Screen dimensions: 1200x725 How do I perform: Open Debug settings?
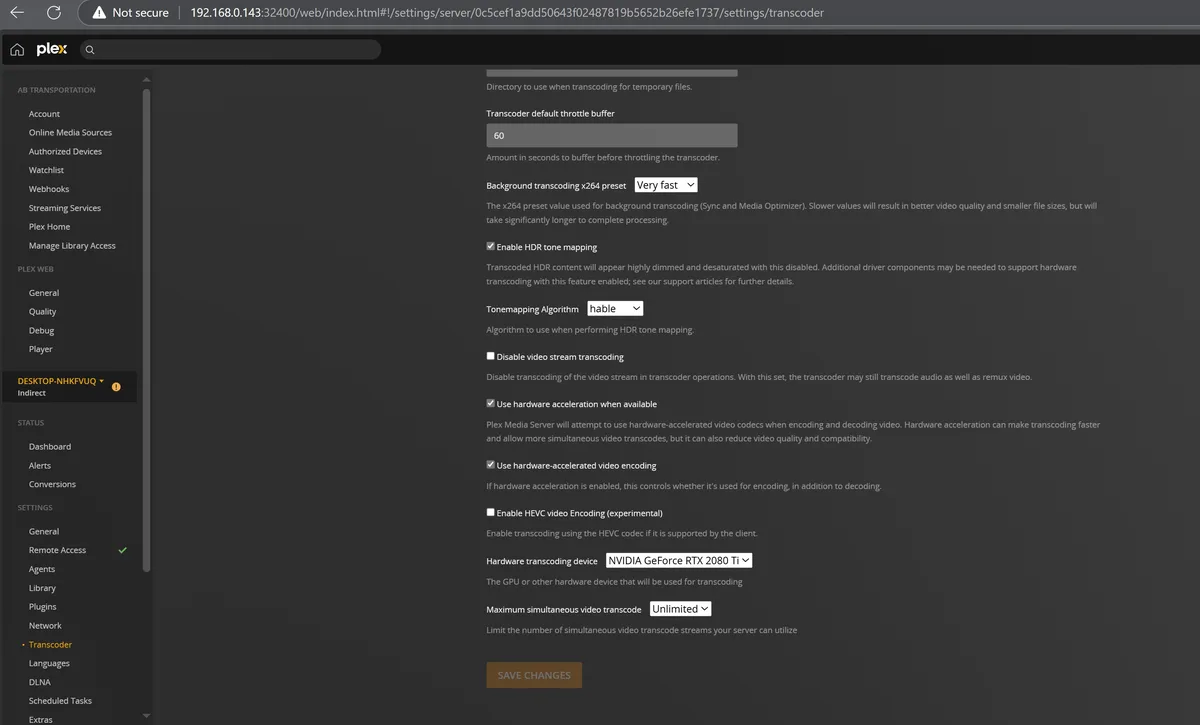click(41, 330)
